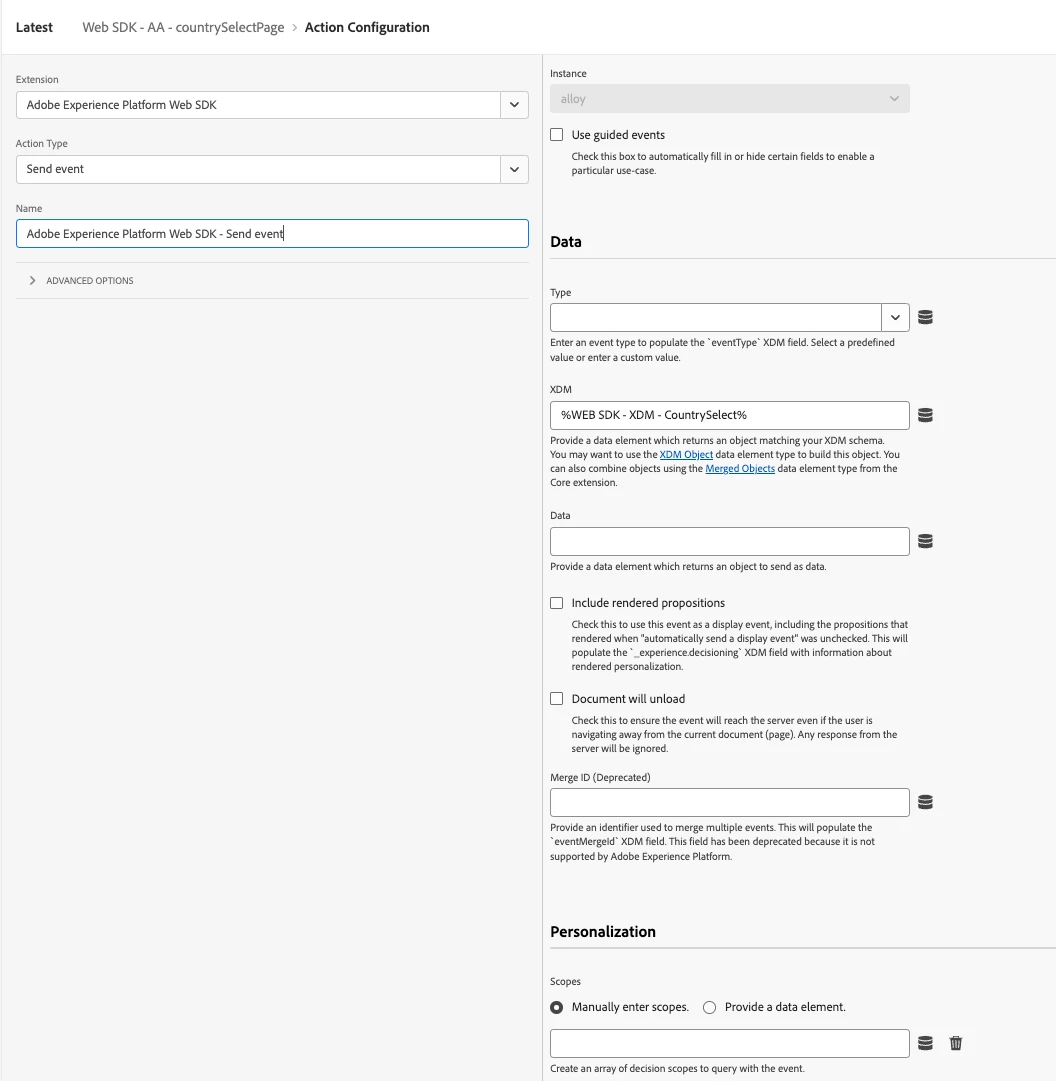
Task: Open data element picker for Merge ID field
Action: [925, 802]
